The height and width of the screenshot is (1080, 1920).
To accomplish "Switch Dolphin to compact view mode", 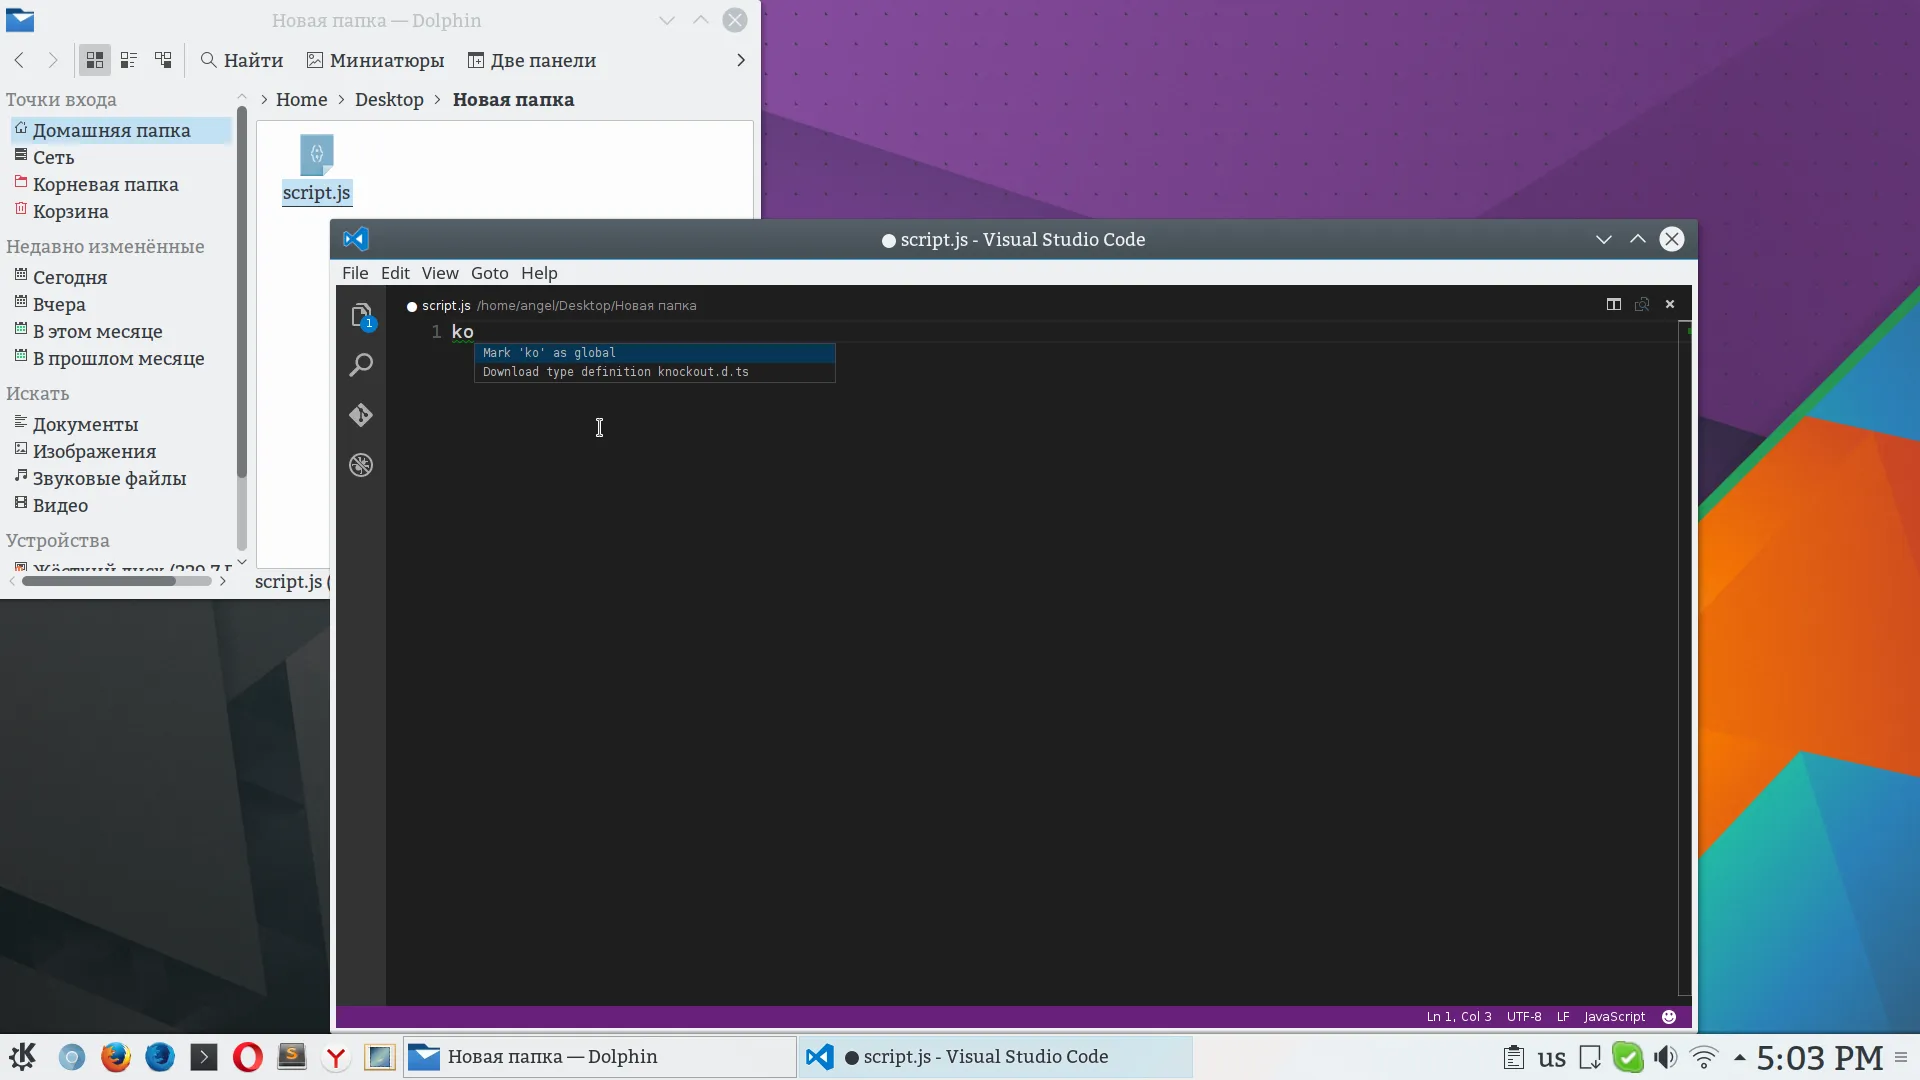I will click(129, 60).
